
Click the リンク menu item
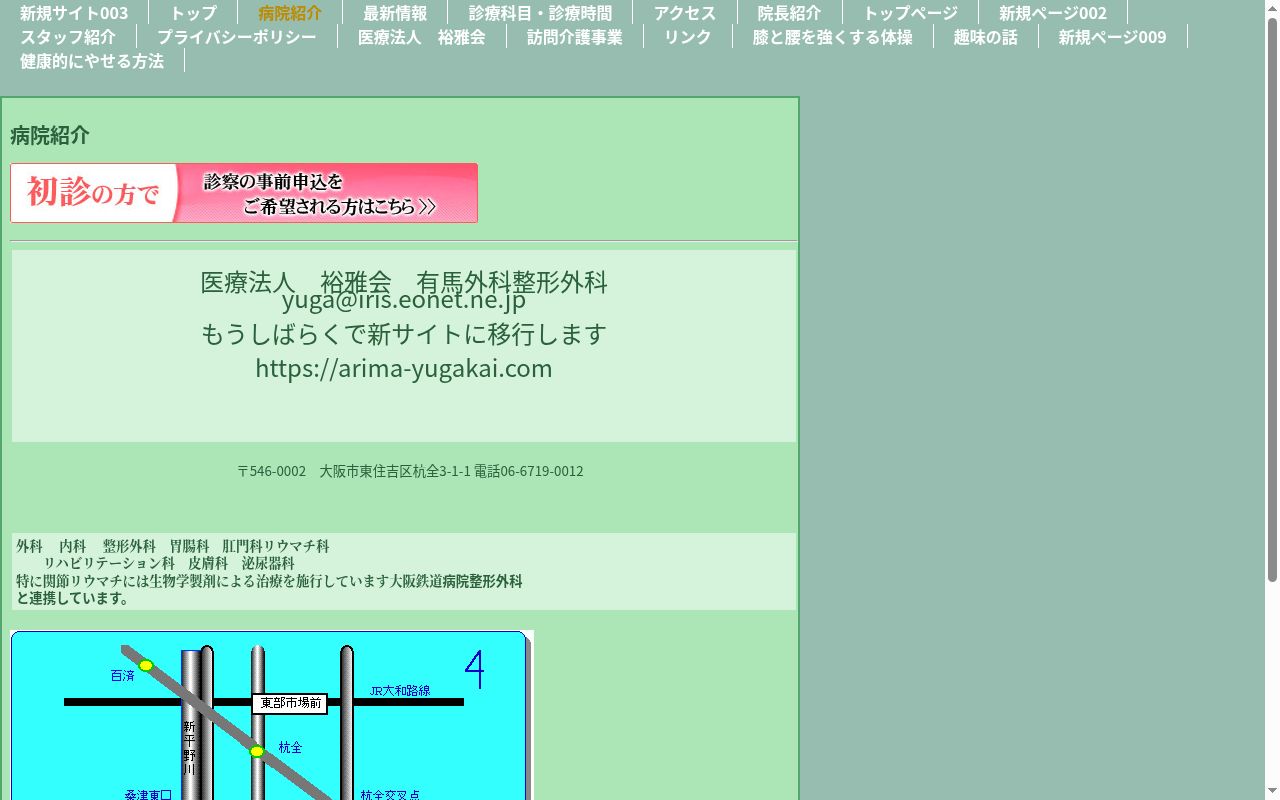[688, 37]
